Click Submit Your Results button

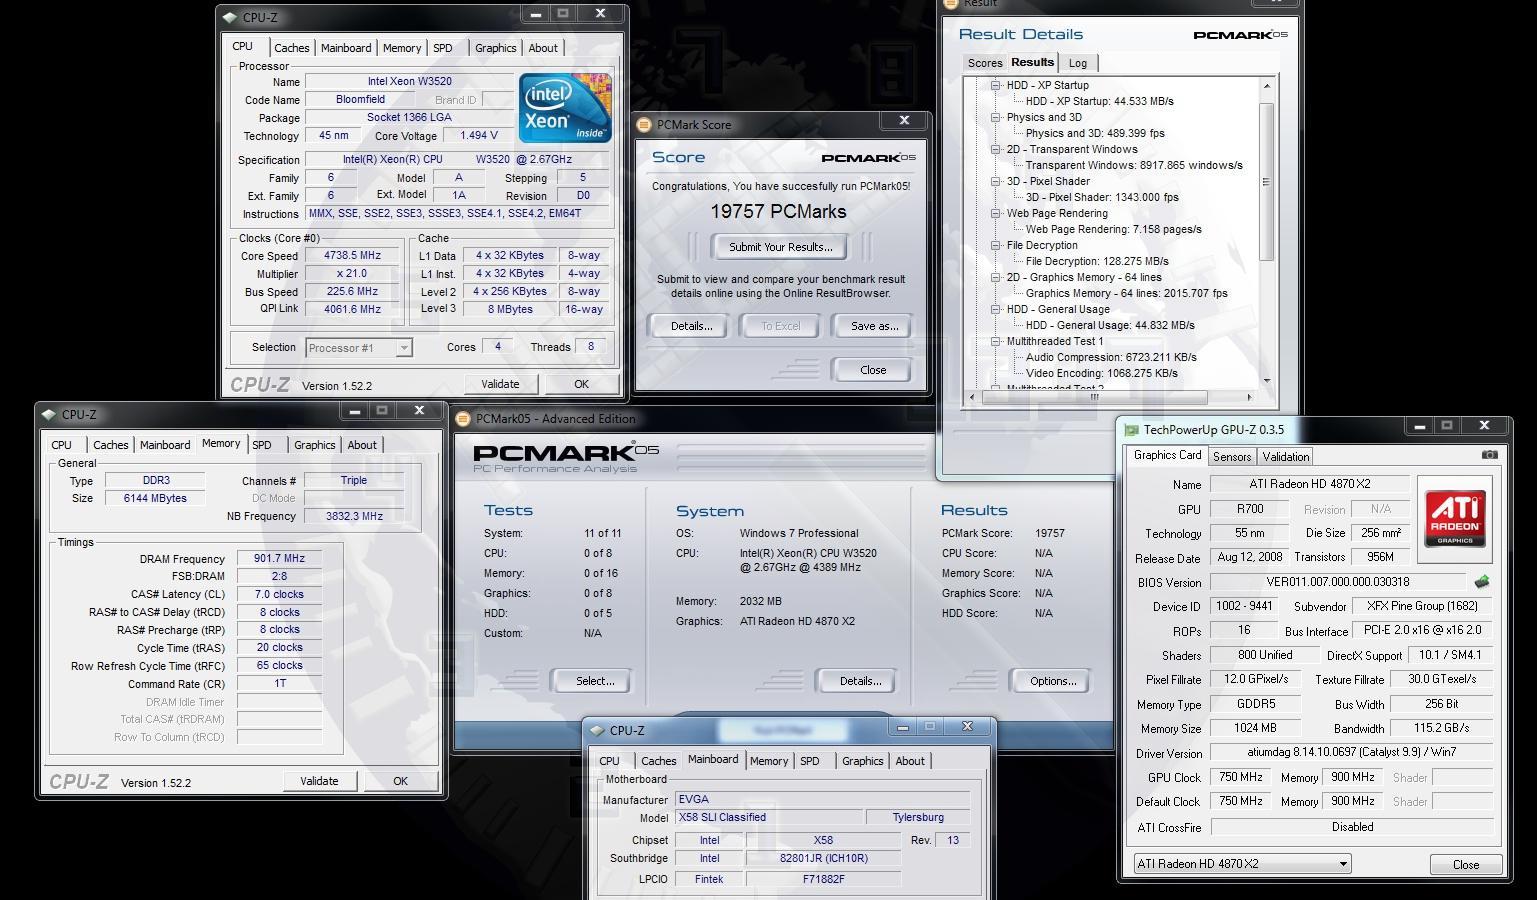tap(780, 247)
